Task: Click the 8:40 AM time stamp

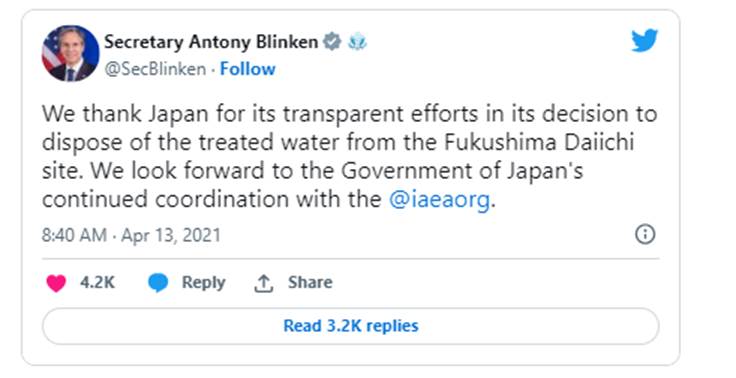Action: click(74, 235)
